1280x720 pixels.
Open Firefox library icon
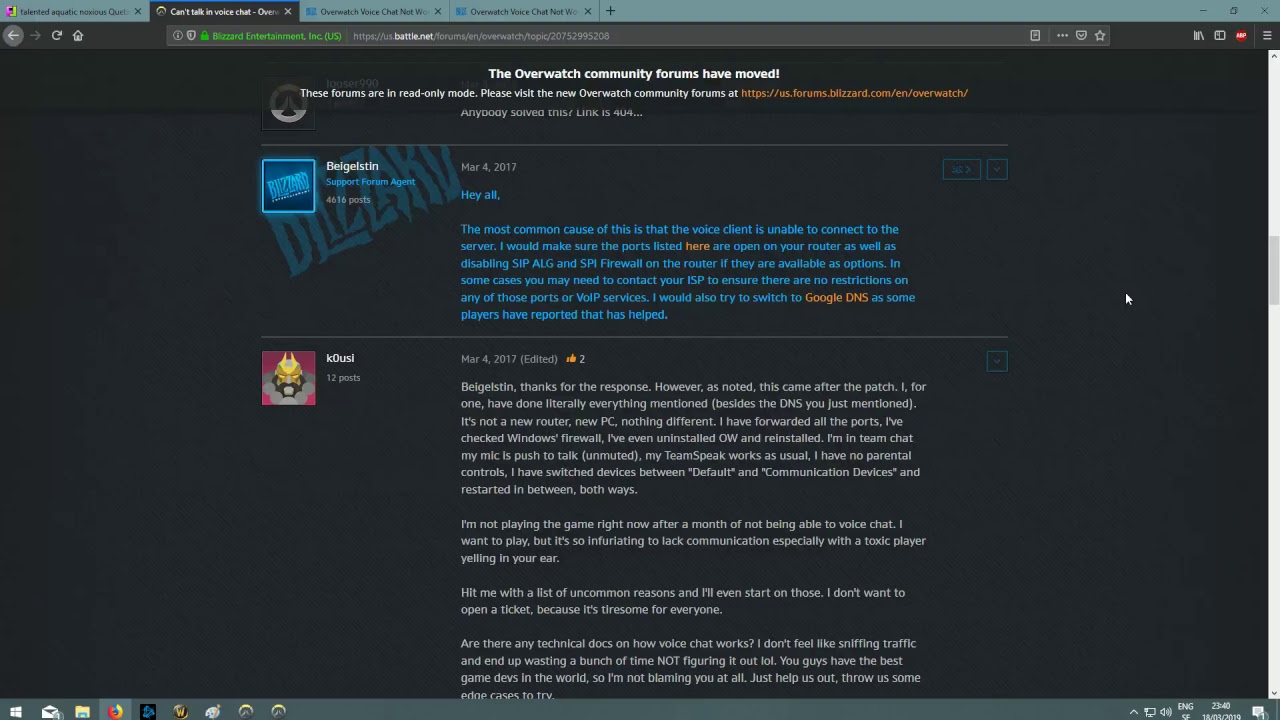point(1199,35)
